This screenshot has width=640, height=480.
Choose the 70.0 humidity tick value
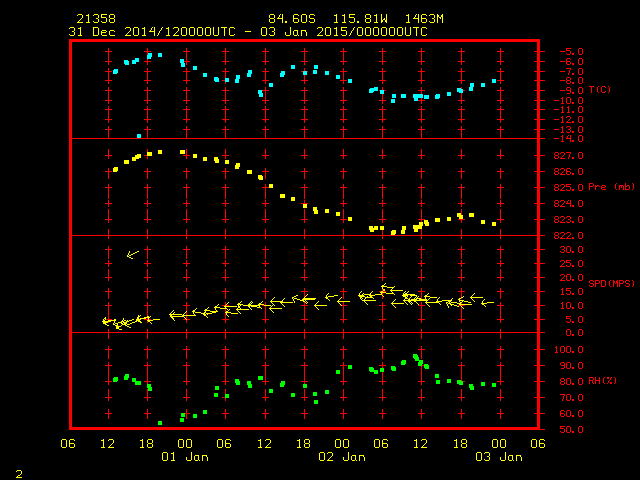tap(571, 398)
